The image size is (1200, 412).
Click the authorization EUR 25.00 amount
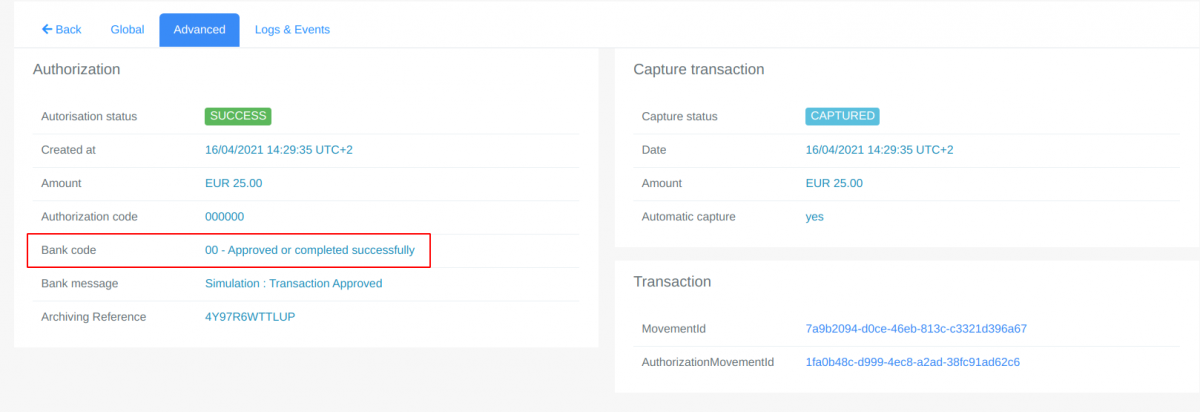[x=234, y=183]
